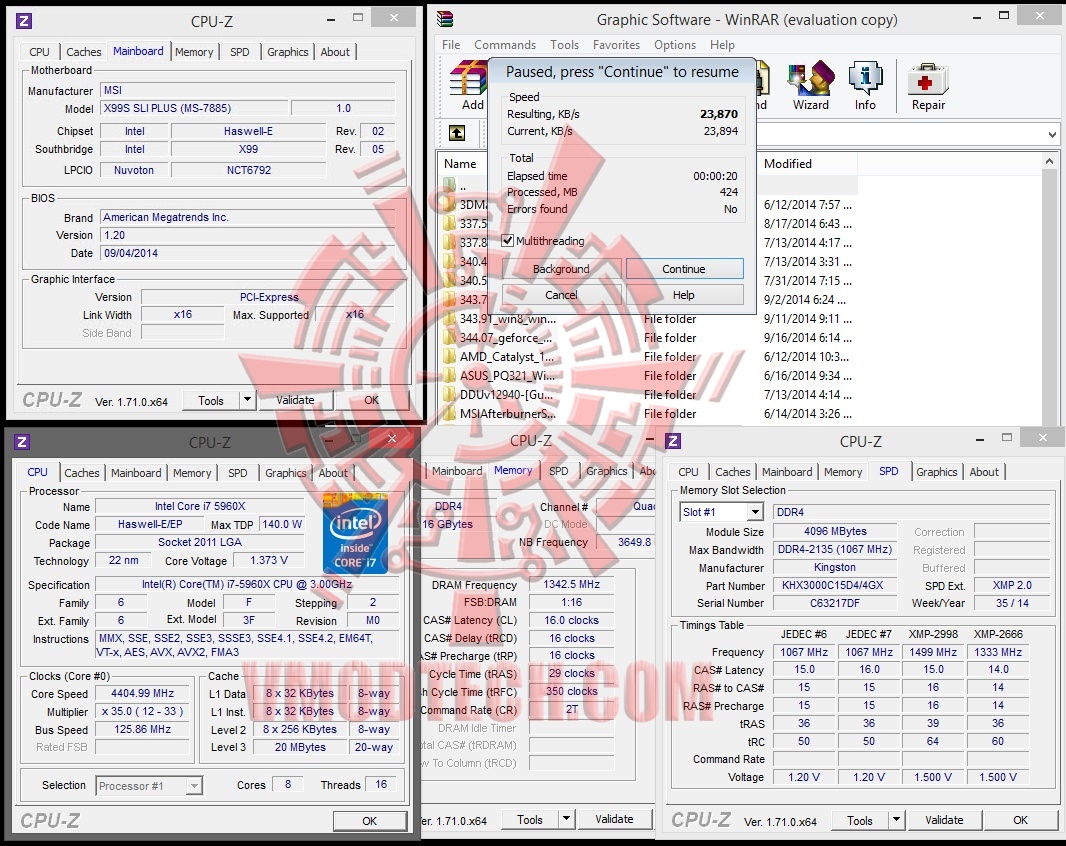Click the BIOS date 09/04/2014 field
This screenshot has height=846, width=1066.
(x=247, y=253)
